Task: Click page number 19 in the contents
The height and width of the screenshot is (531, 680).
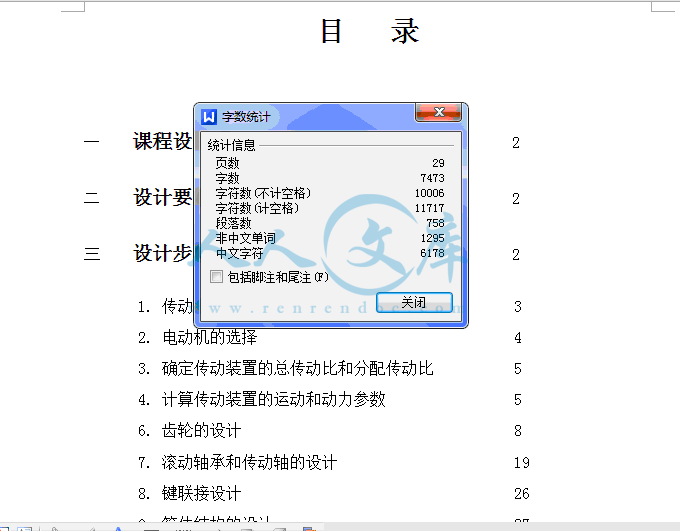Action: (x=522, y=462)
